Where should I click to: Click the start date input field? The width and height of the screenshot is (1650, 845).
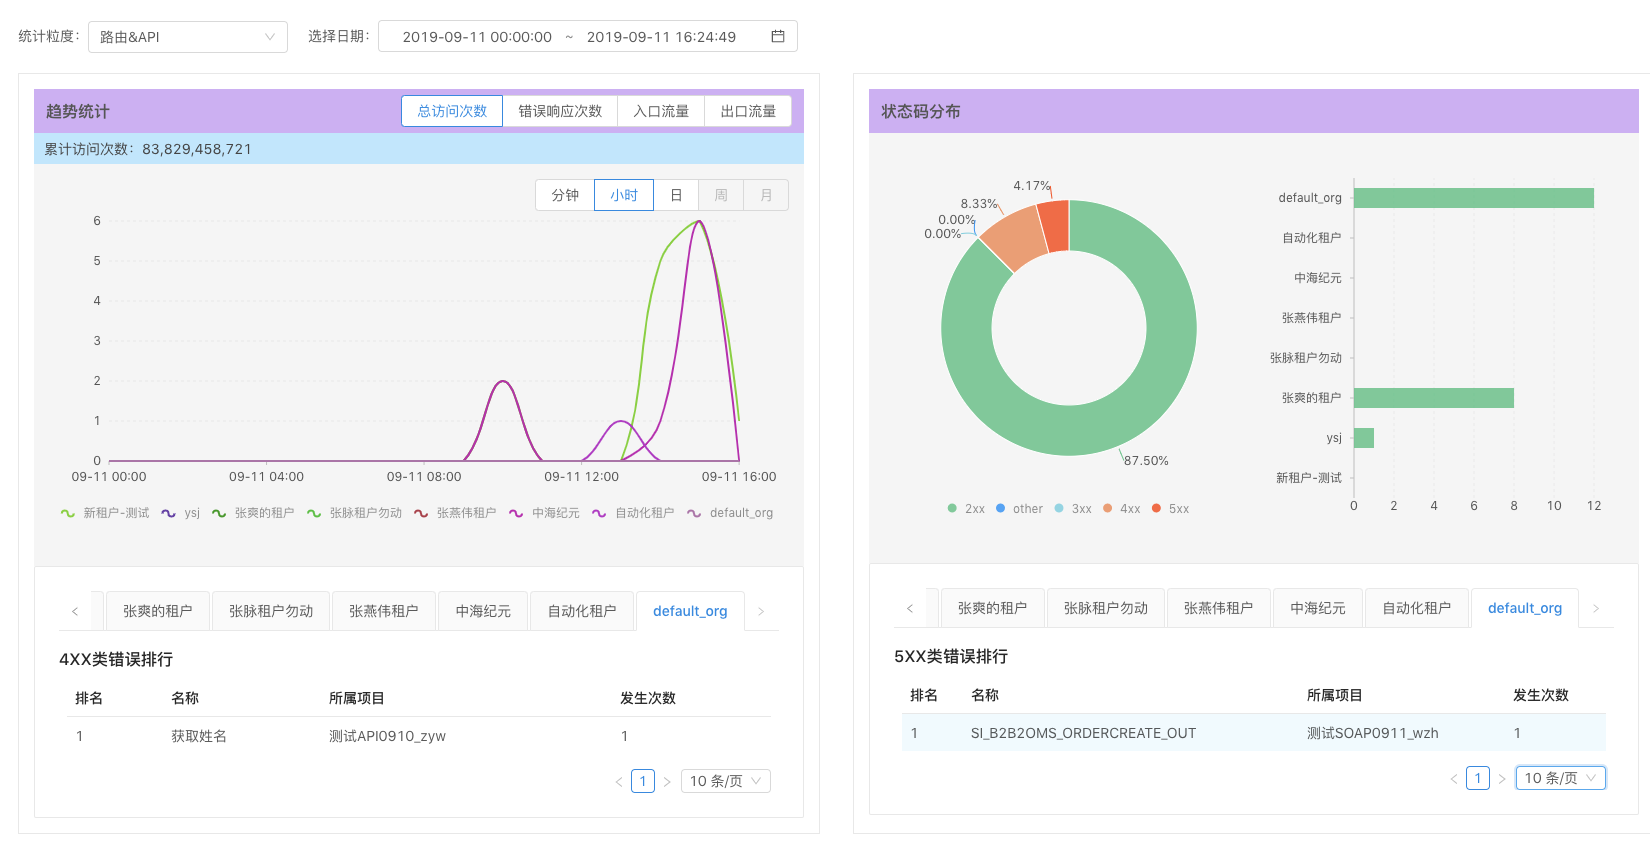click(476, 37)
